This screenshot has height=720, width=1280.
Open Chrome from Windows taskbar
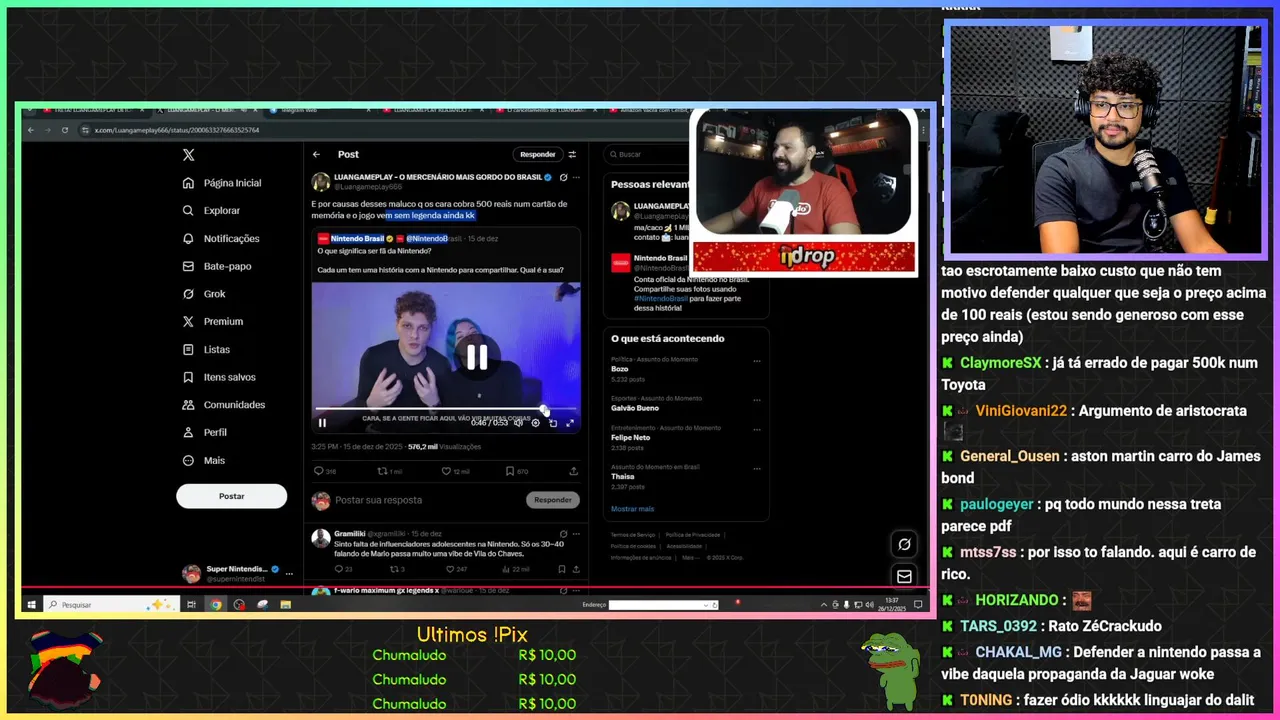click(215, 604)
